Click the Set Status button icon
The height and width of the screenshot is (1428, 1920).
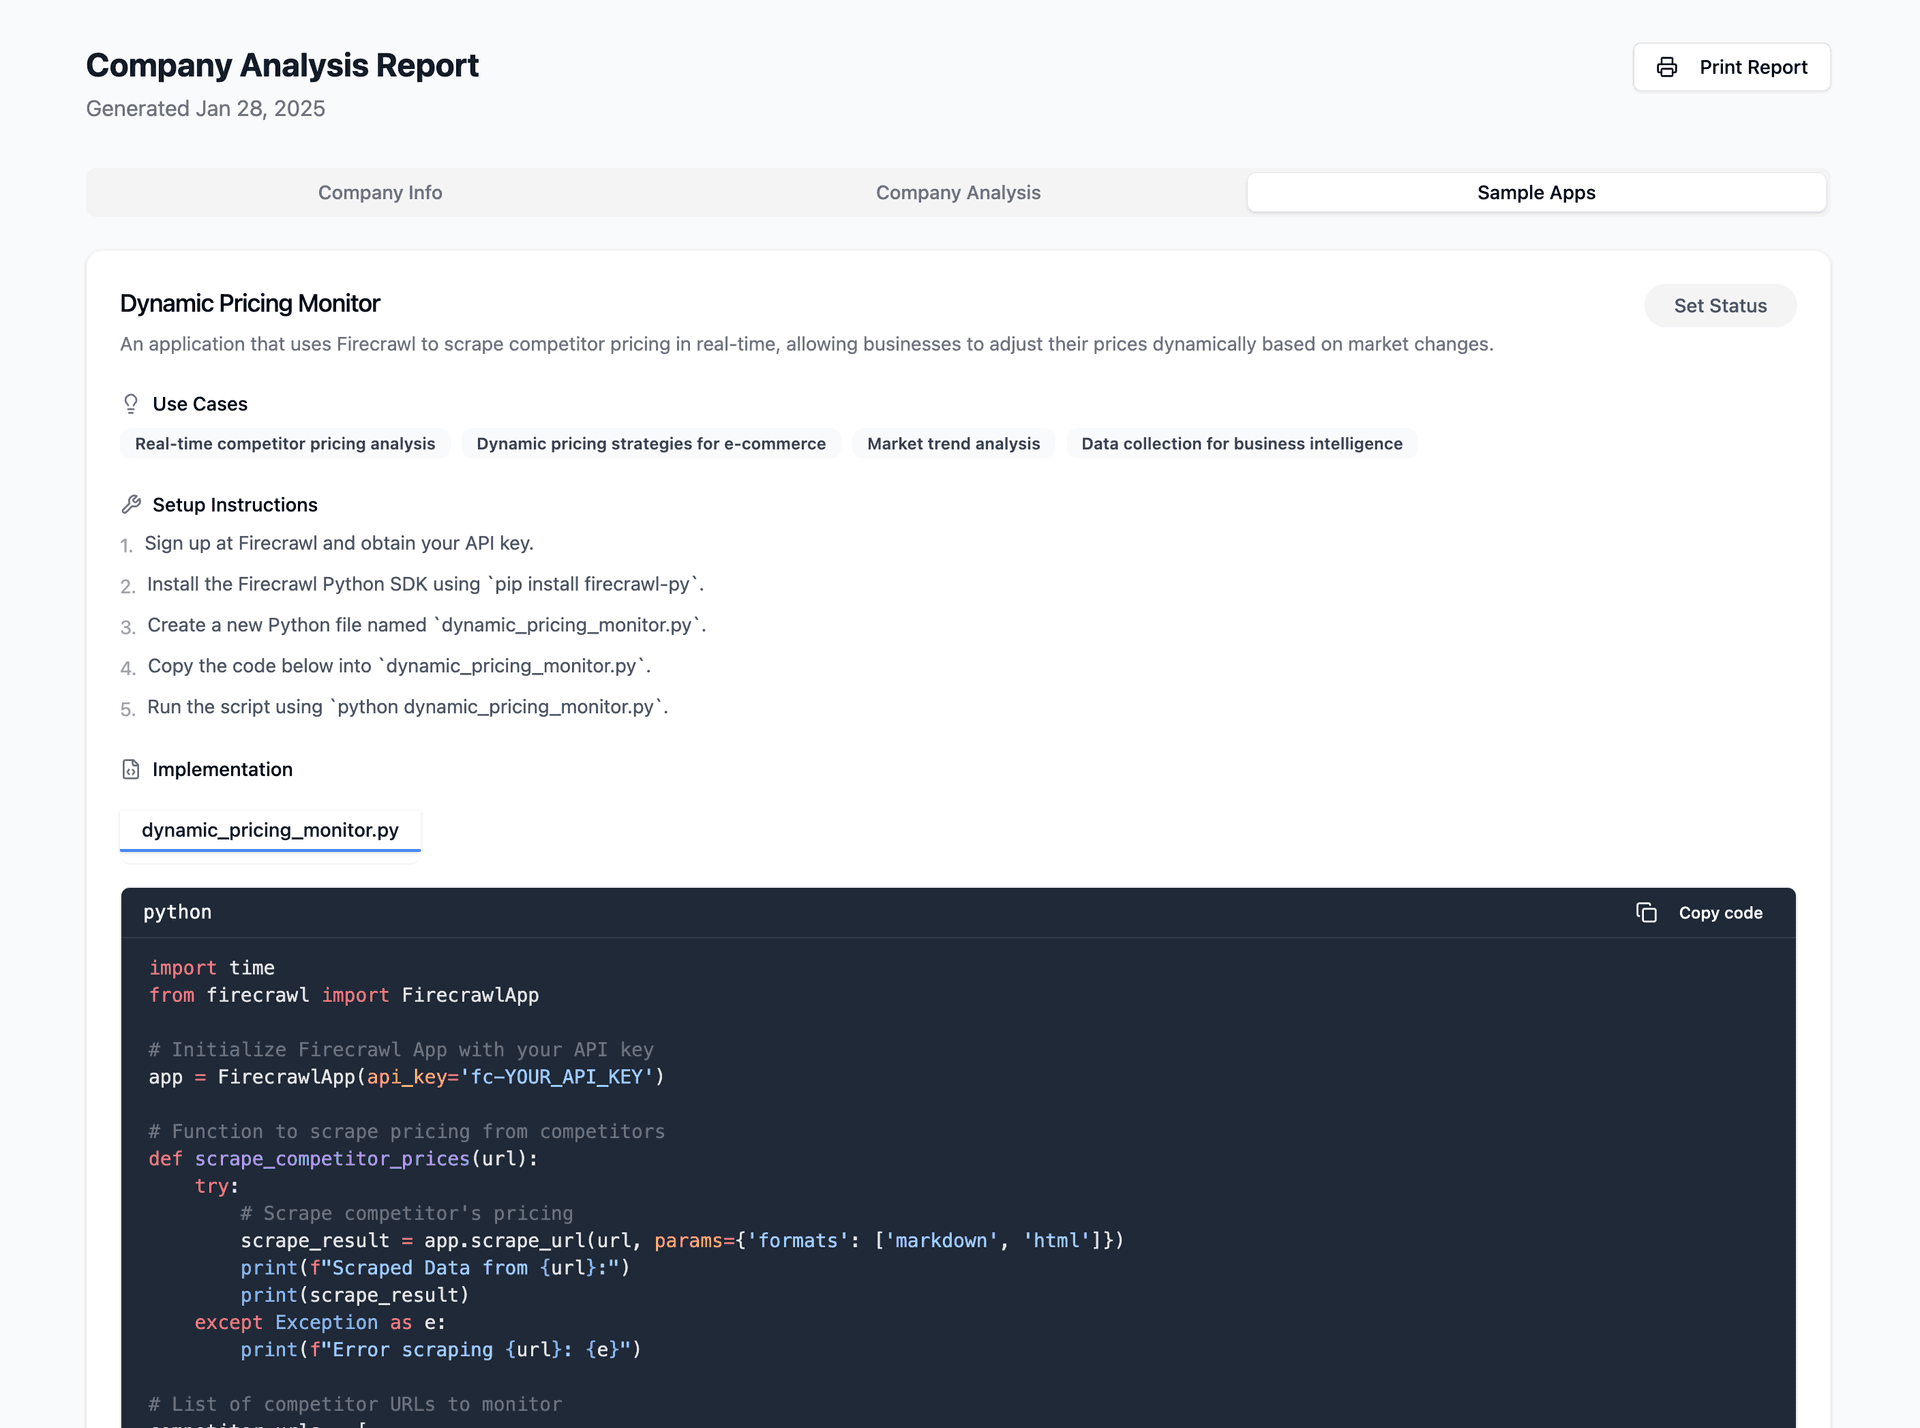[x=1720, y=304]
